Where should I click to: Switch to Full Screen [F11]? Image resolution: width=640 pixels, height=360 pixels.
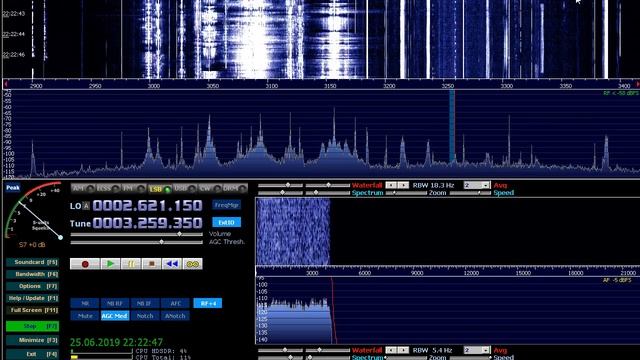[x=33, y=310]
